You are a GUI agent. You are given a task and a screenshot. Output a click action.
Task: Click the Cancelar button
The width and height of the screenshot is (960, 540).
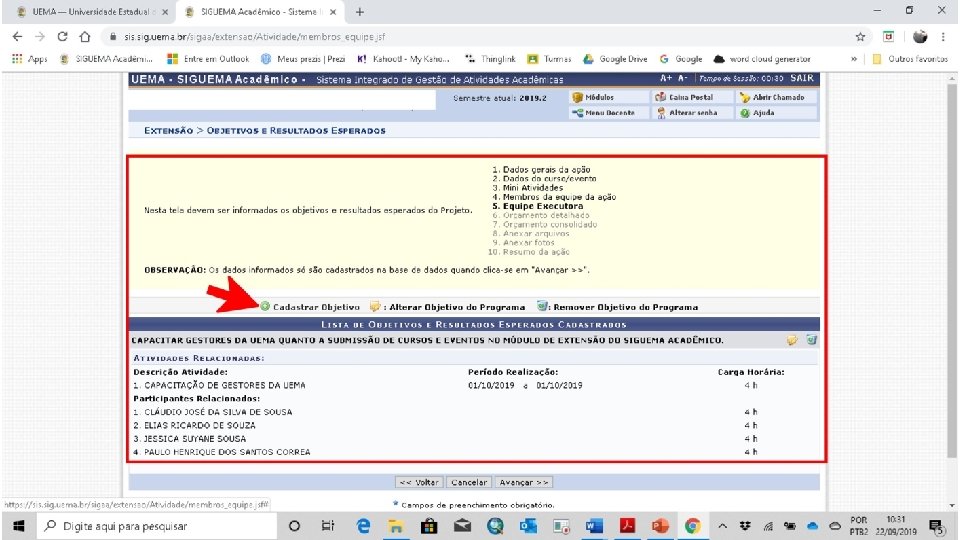coord(468,482)
